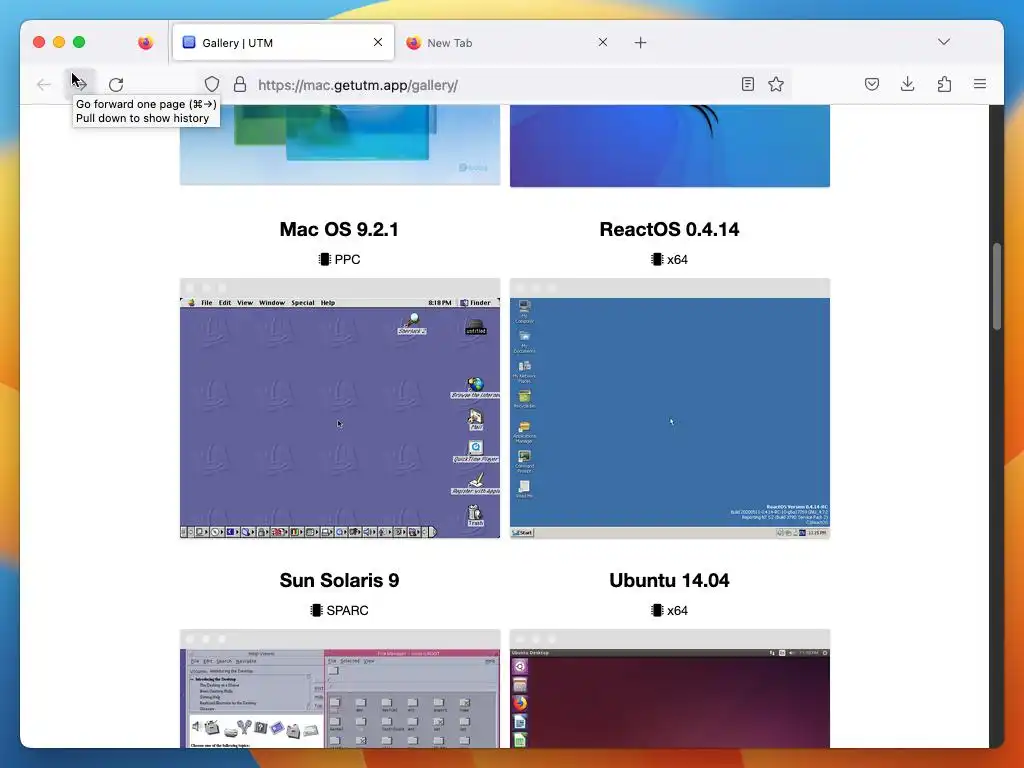Click the chip icon under ReactOS 0.4.14
The height and width of the screenshot is (768, 1024).
coord(657,259)
